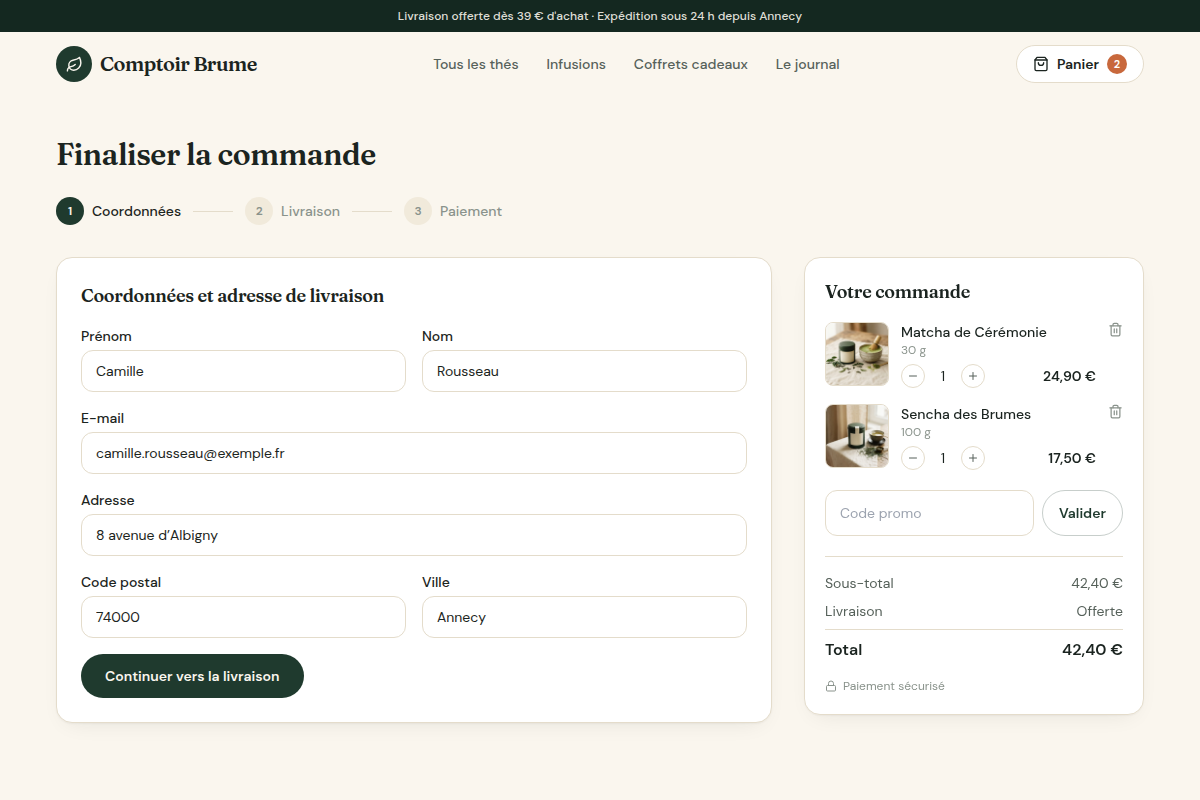Increase Sencha des Brumes quantity
The image size is (1200, 800).
(973, 458)
